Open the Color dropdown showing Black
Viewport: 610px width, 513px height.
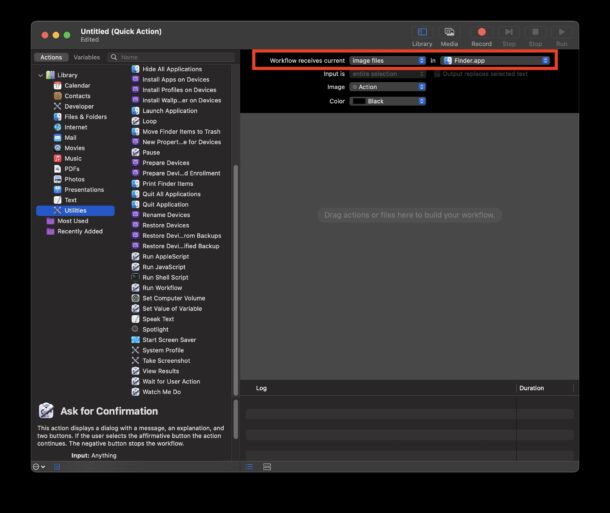(387, 101)
